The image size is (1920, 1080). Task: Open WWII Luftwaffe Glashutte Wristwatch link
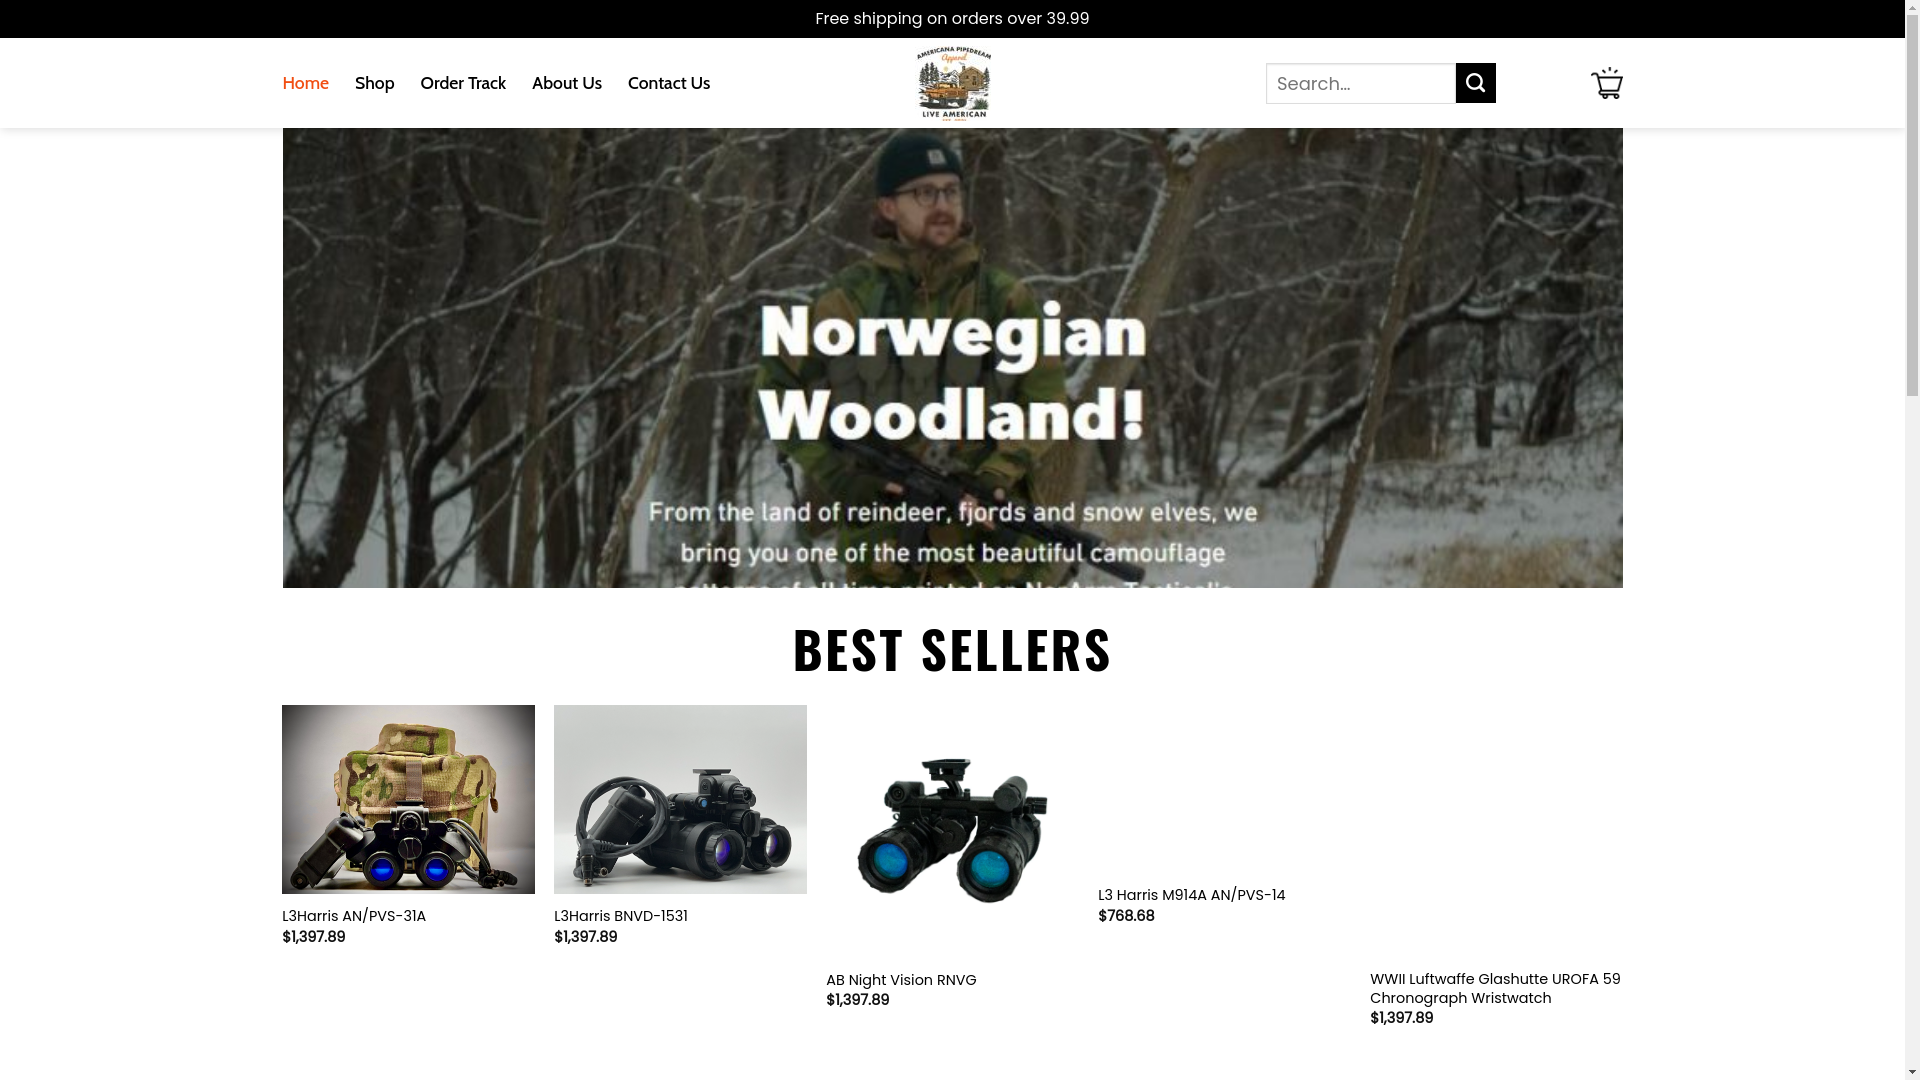point(1495,988)
